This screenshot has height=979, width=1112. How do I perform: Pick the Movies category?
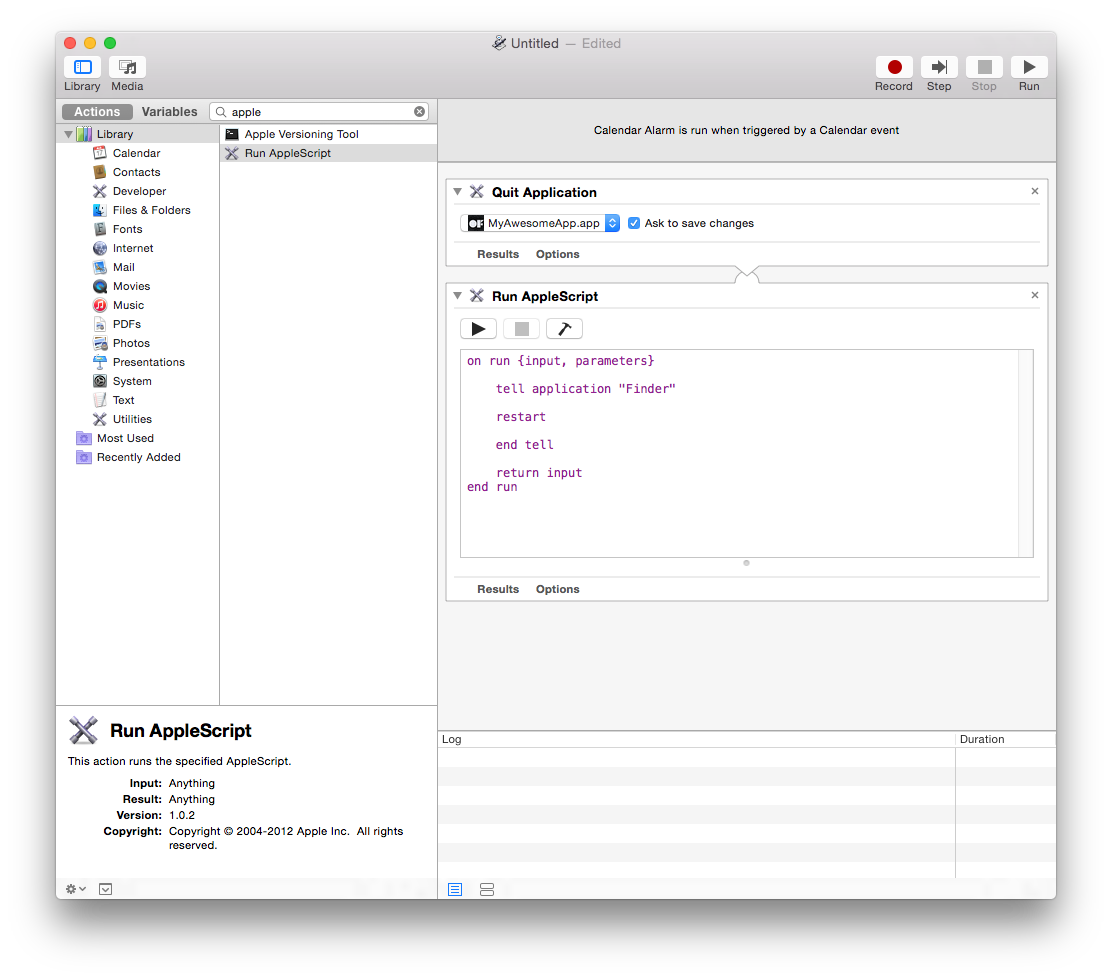[131, 287]
